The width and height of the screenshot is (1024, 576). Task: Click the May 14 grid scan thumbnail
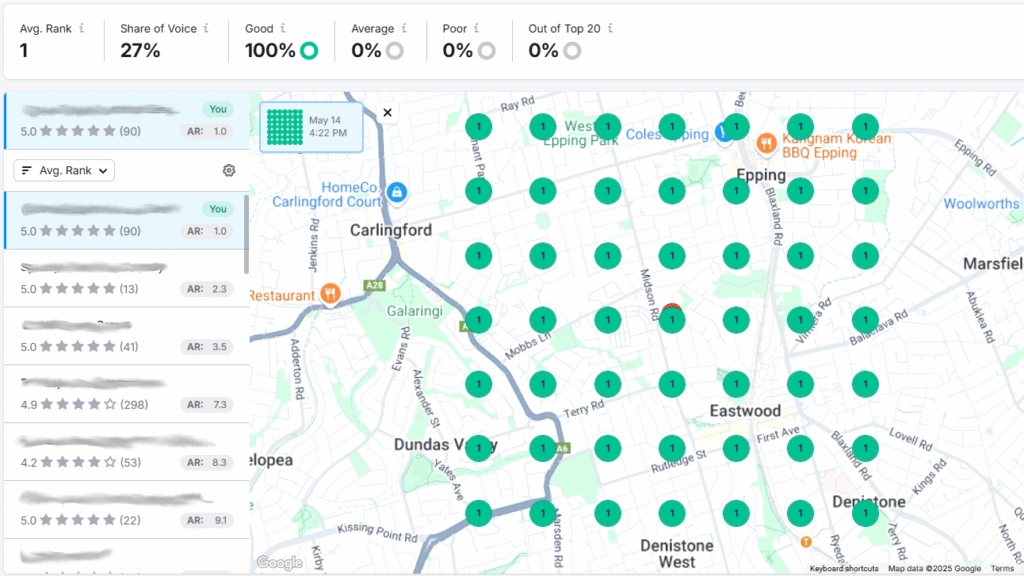pyautogui.click(x=285, y=127)
